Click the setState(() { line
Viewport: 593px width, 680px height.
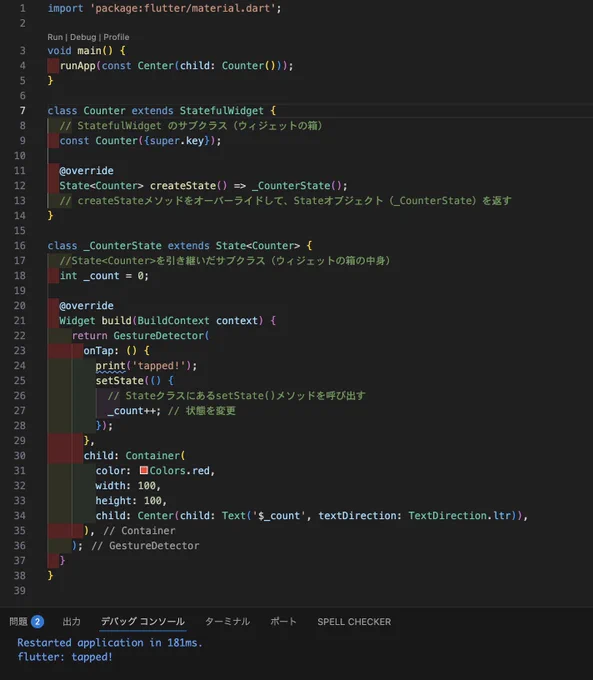pyautogui.click(x=134, y=380)
